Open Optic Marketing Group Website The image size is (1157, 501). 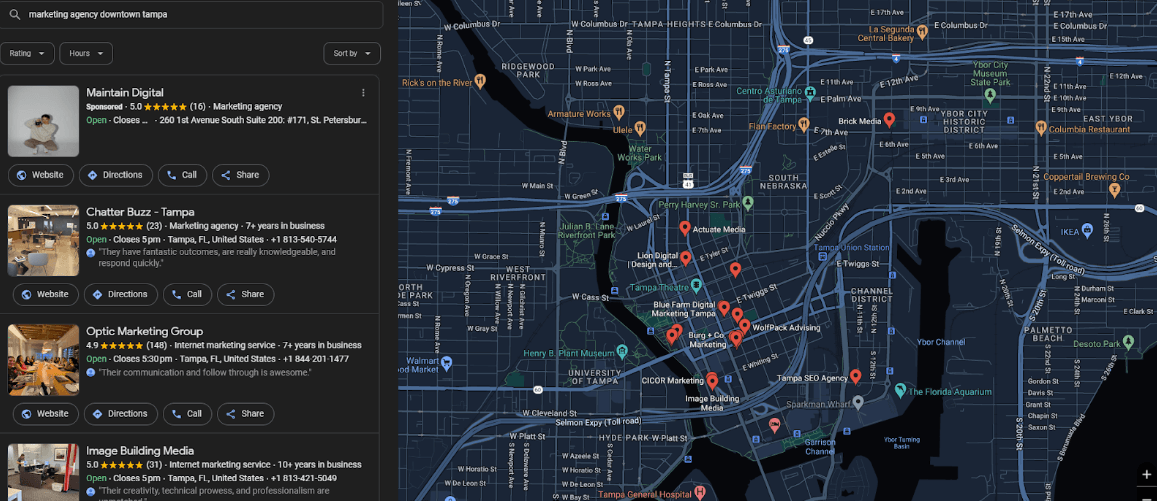click(x=46, y=414)
